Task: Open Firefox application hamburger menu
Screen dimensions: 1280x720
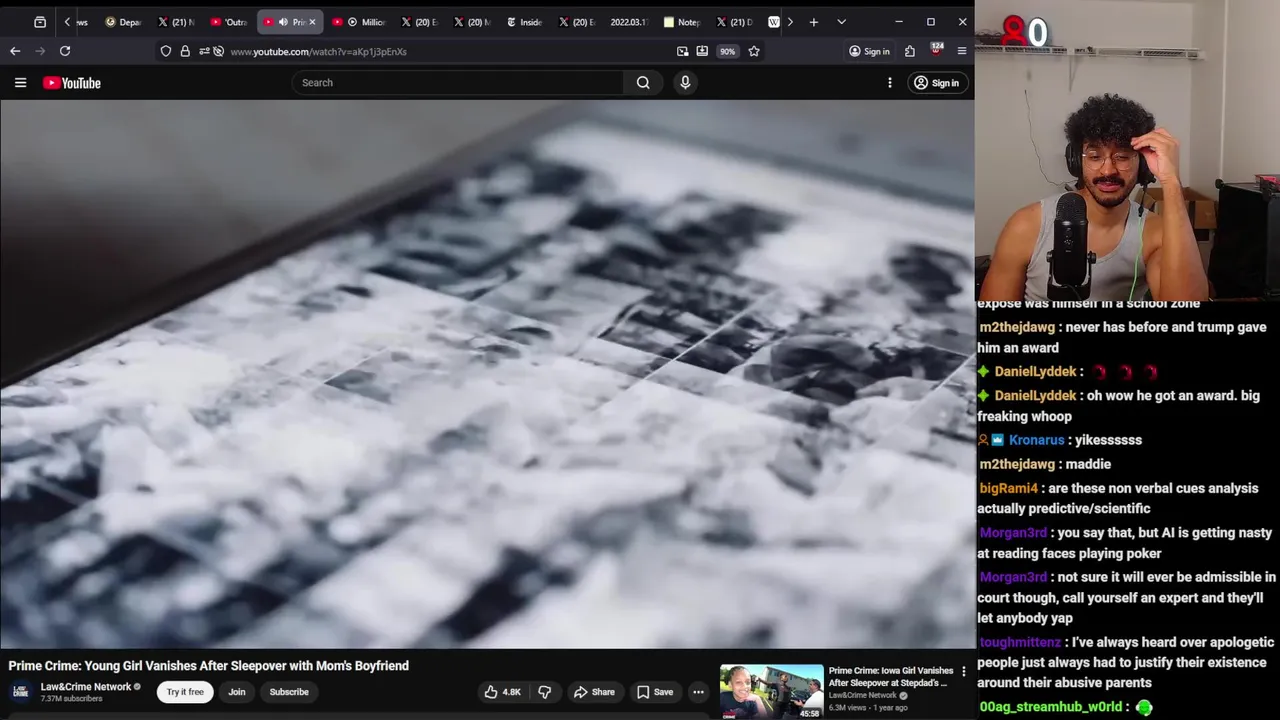Action: tap(962, 51)
